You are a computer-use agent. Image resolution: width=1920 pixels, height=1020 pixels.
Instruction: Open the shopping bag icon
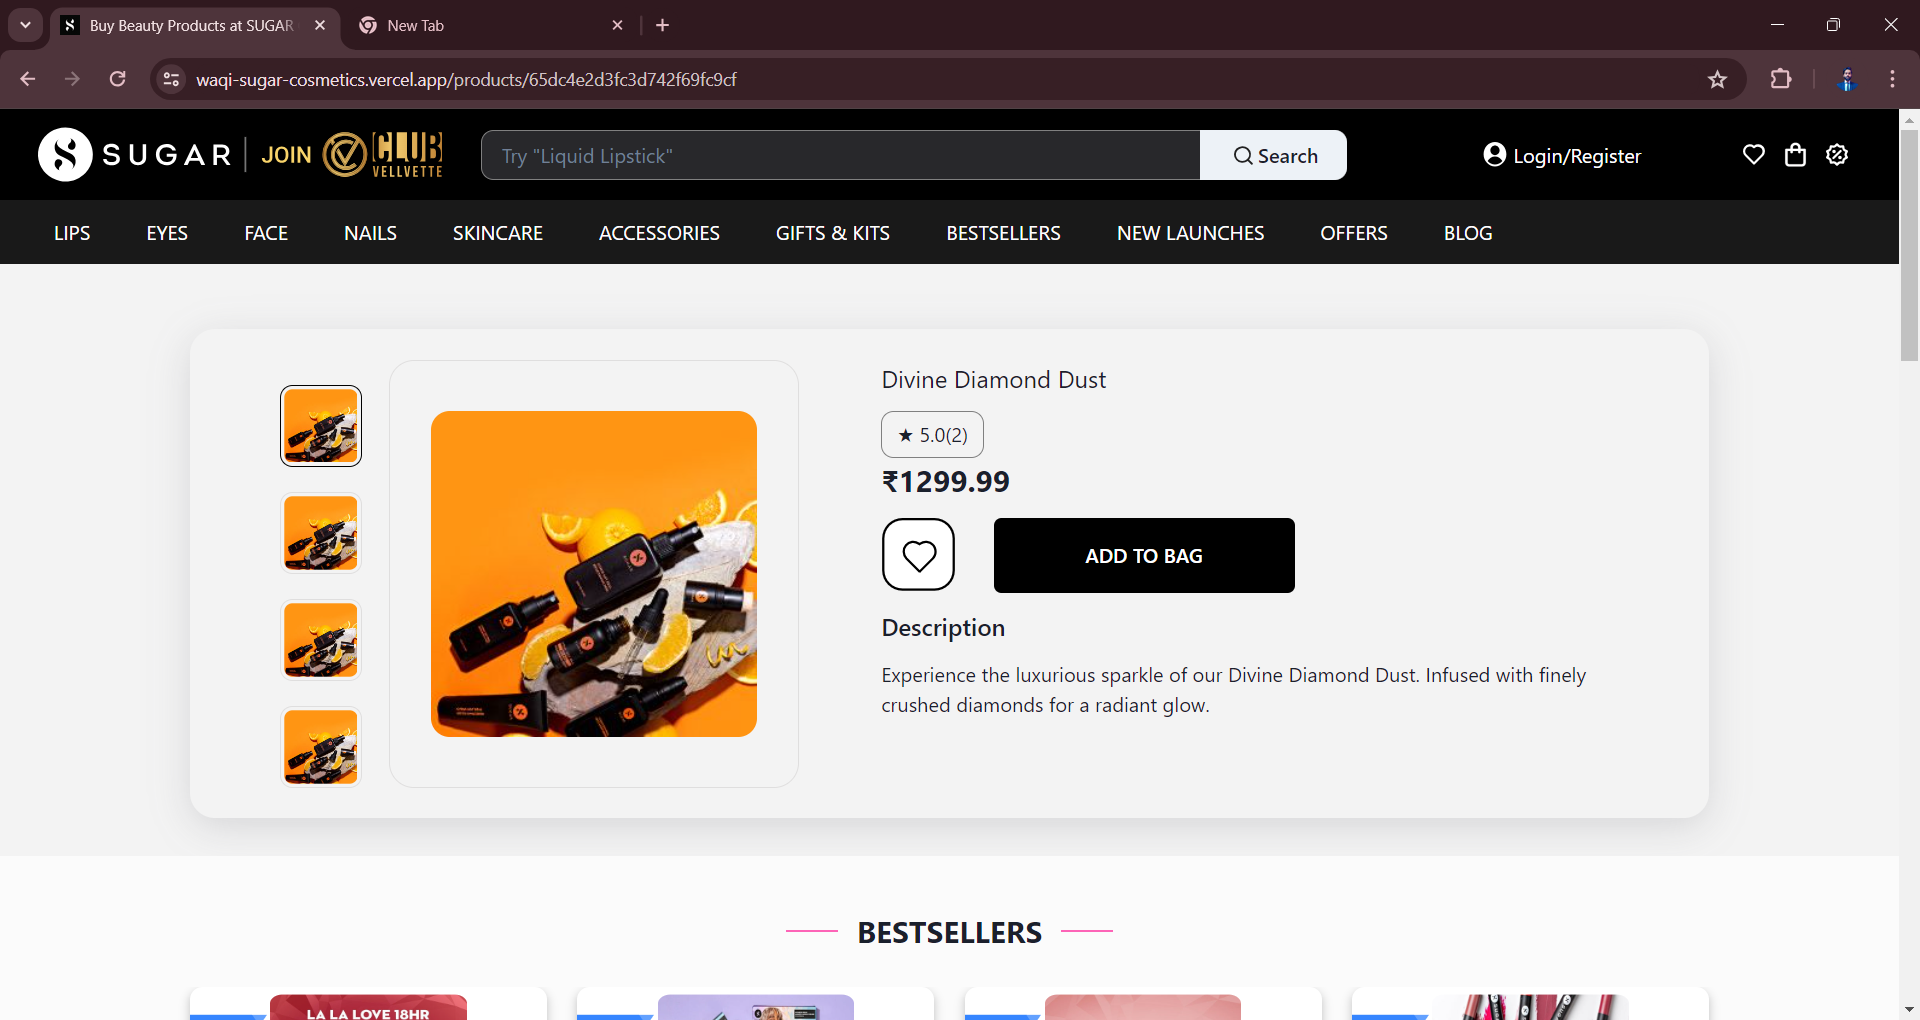(1795, 155)
